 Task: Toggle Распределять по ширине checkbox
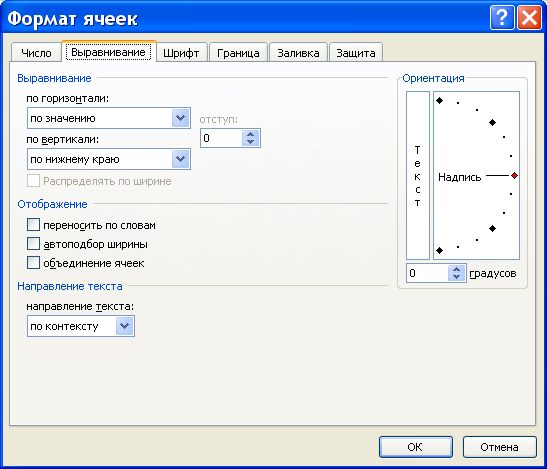(33, 181)
